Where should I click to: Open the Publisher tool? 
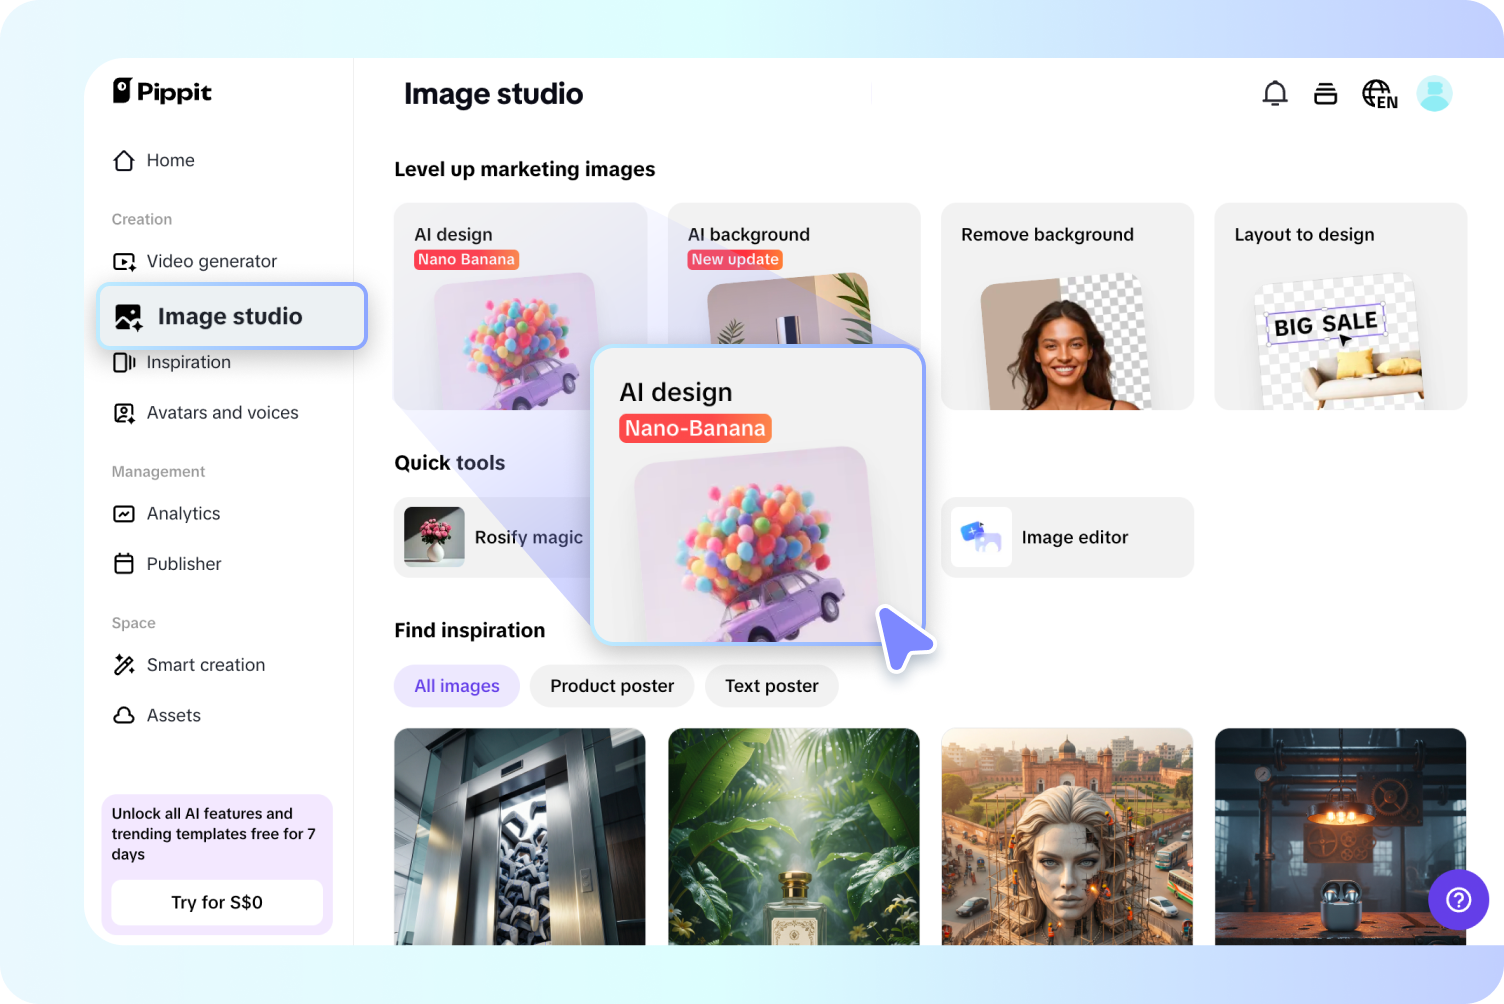coord(183,563)
